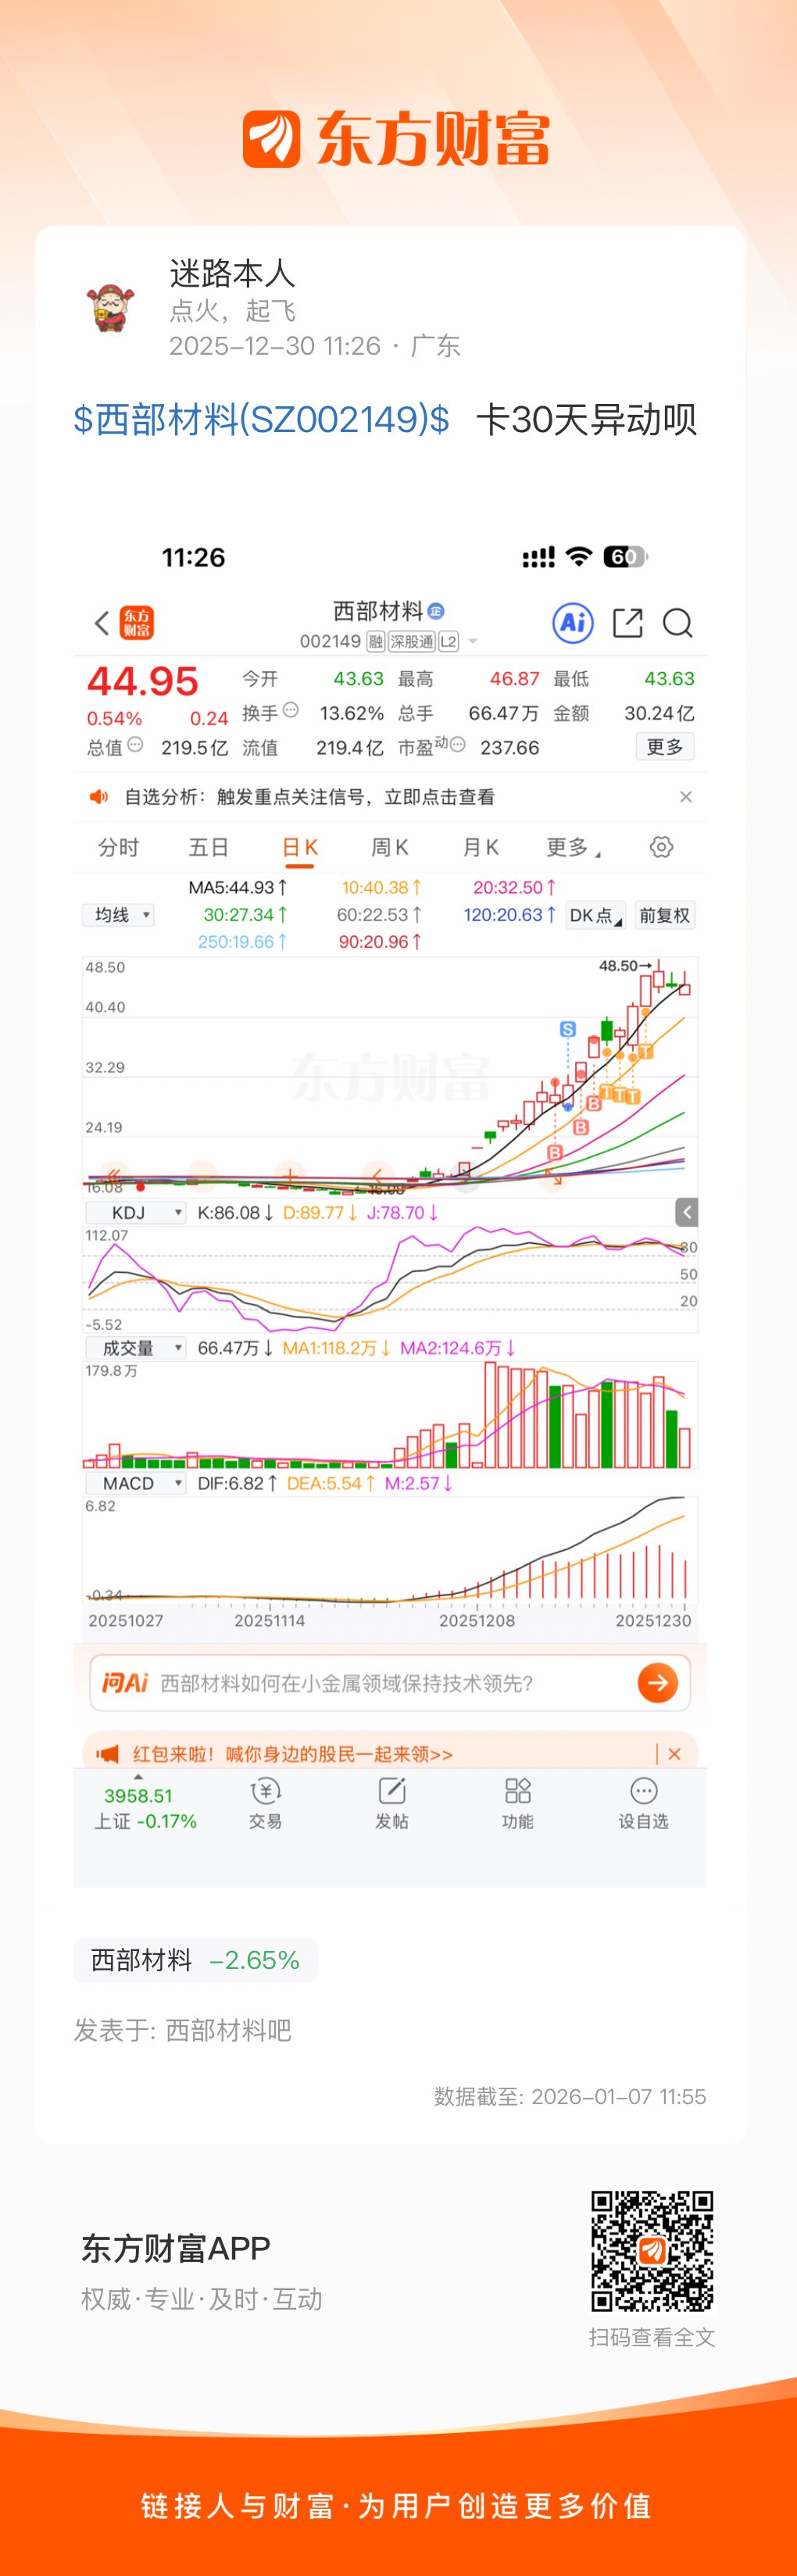Tap the battery indicator in status bar
Image resolution: width=797 pixels, height=2576 pixels.
pos(626,557)
